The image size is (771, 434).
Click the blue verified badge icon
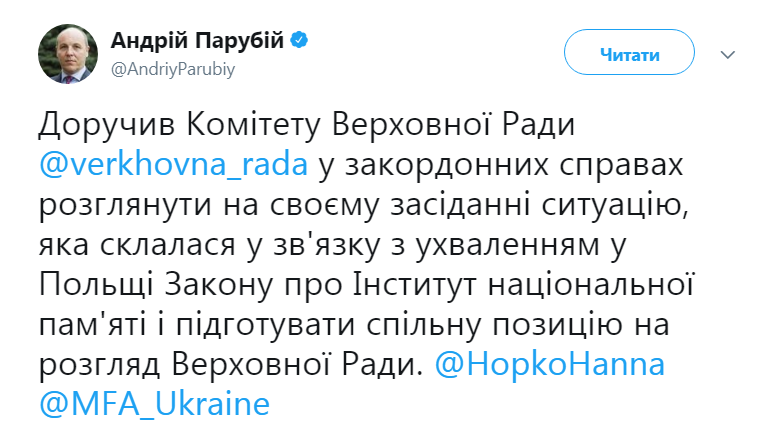coord(298,41)
